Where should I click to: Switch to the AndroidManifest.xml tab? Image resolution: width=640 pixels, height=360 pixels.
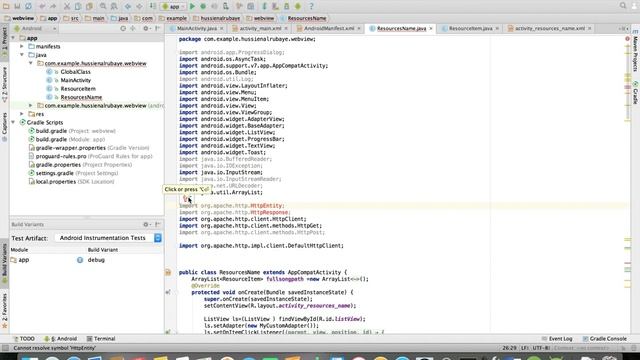click(329, 29)
